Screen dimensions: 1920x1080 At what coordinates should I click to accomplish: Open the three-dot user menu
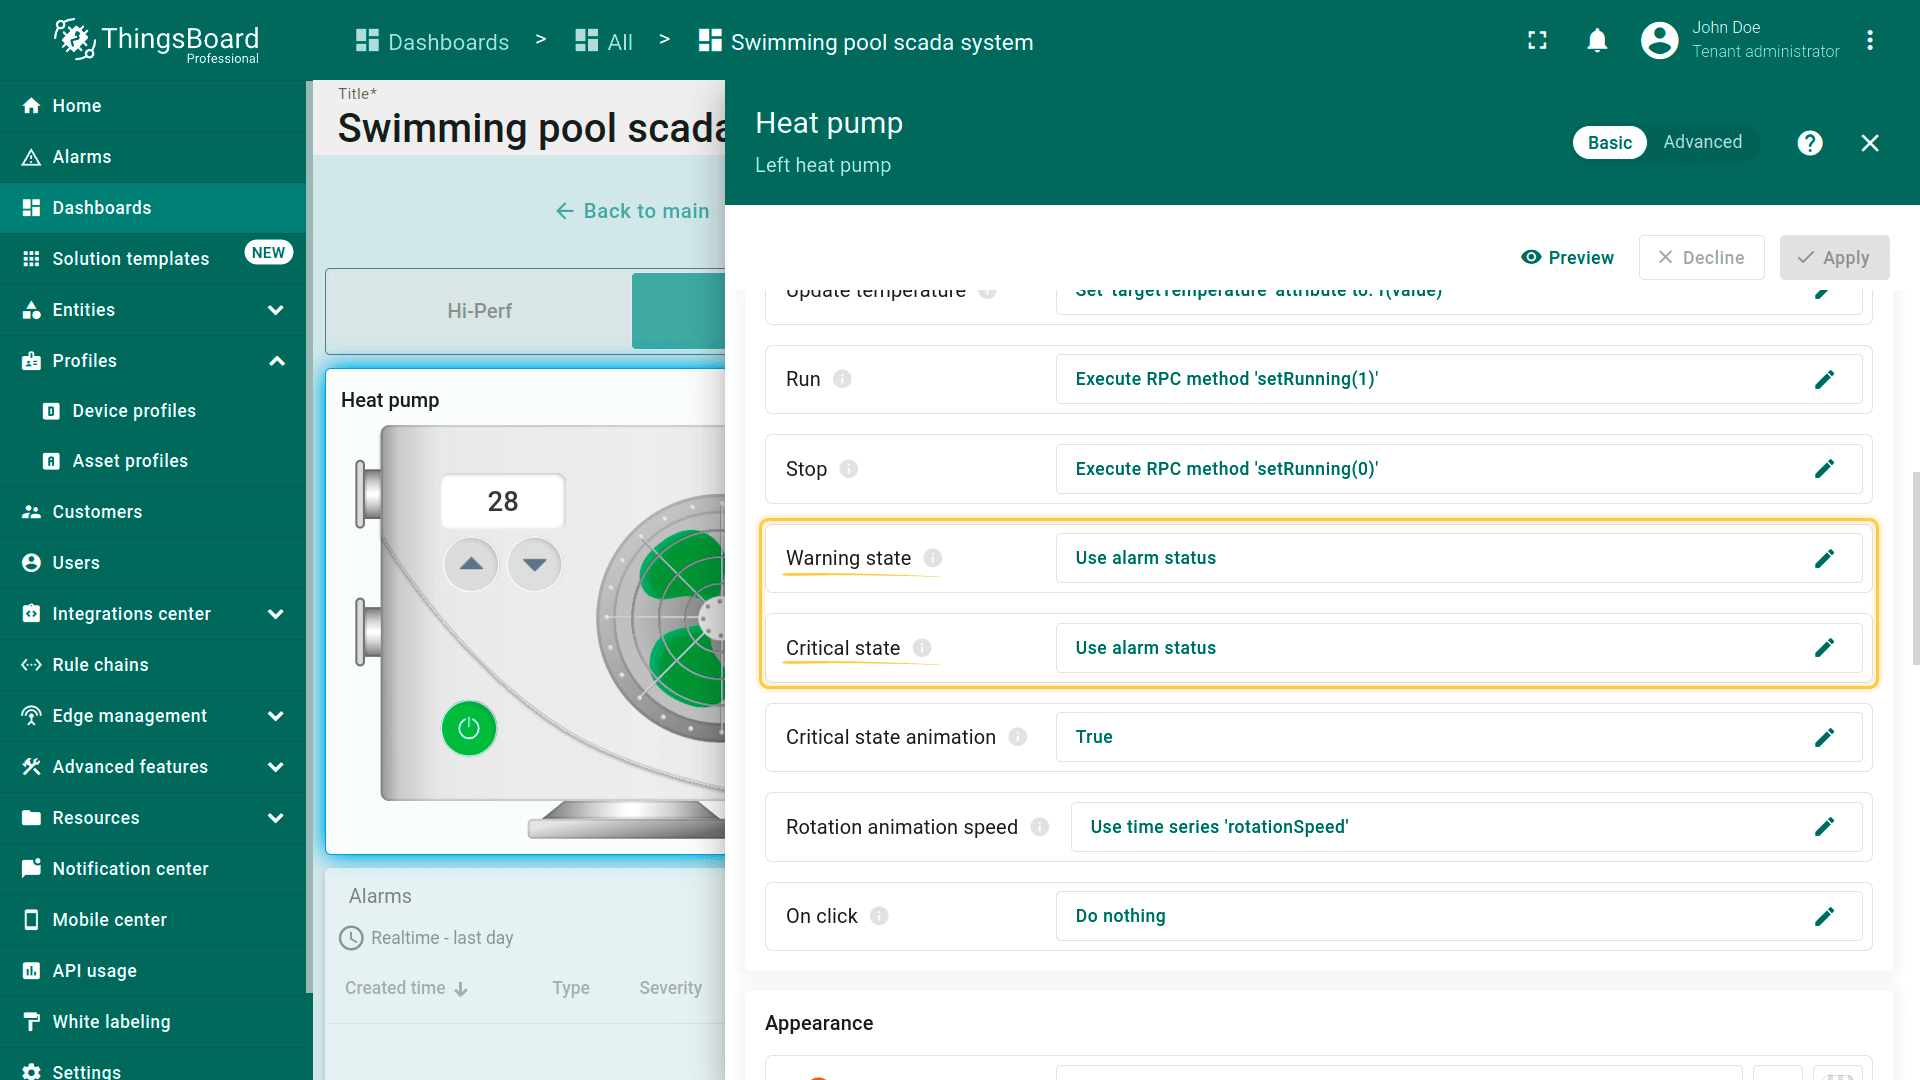click(x=1869, y=41)
